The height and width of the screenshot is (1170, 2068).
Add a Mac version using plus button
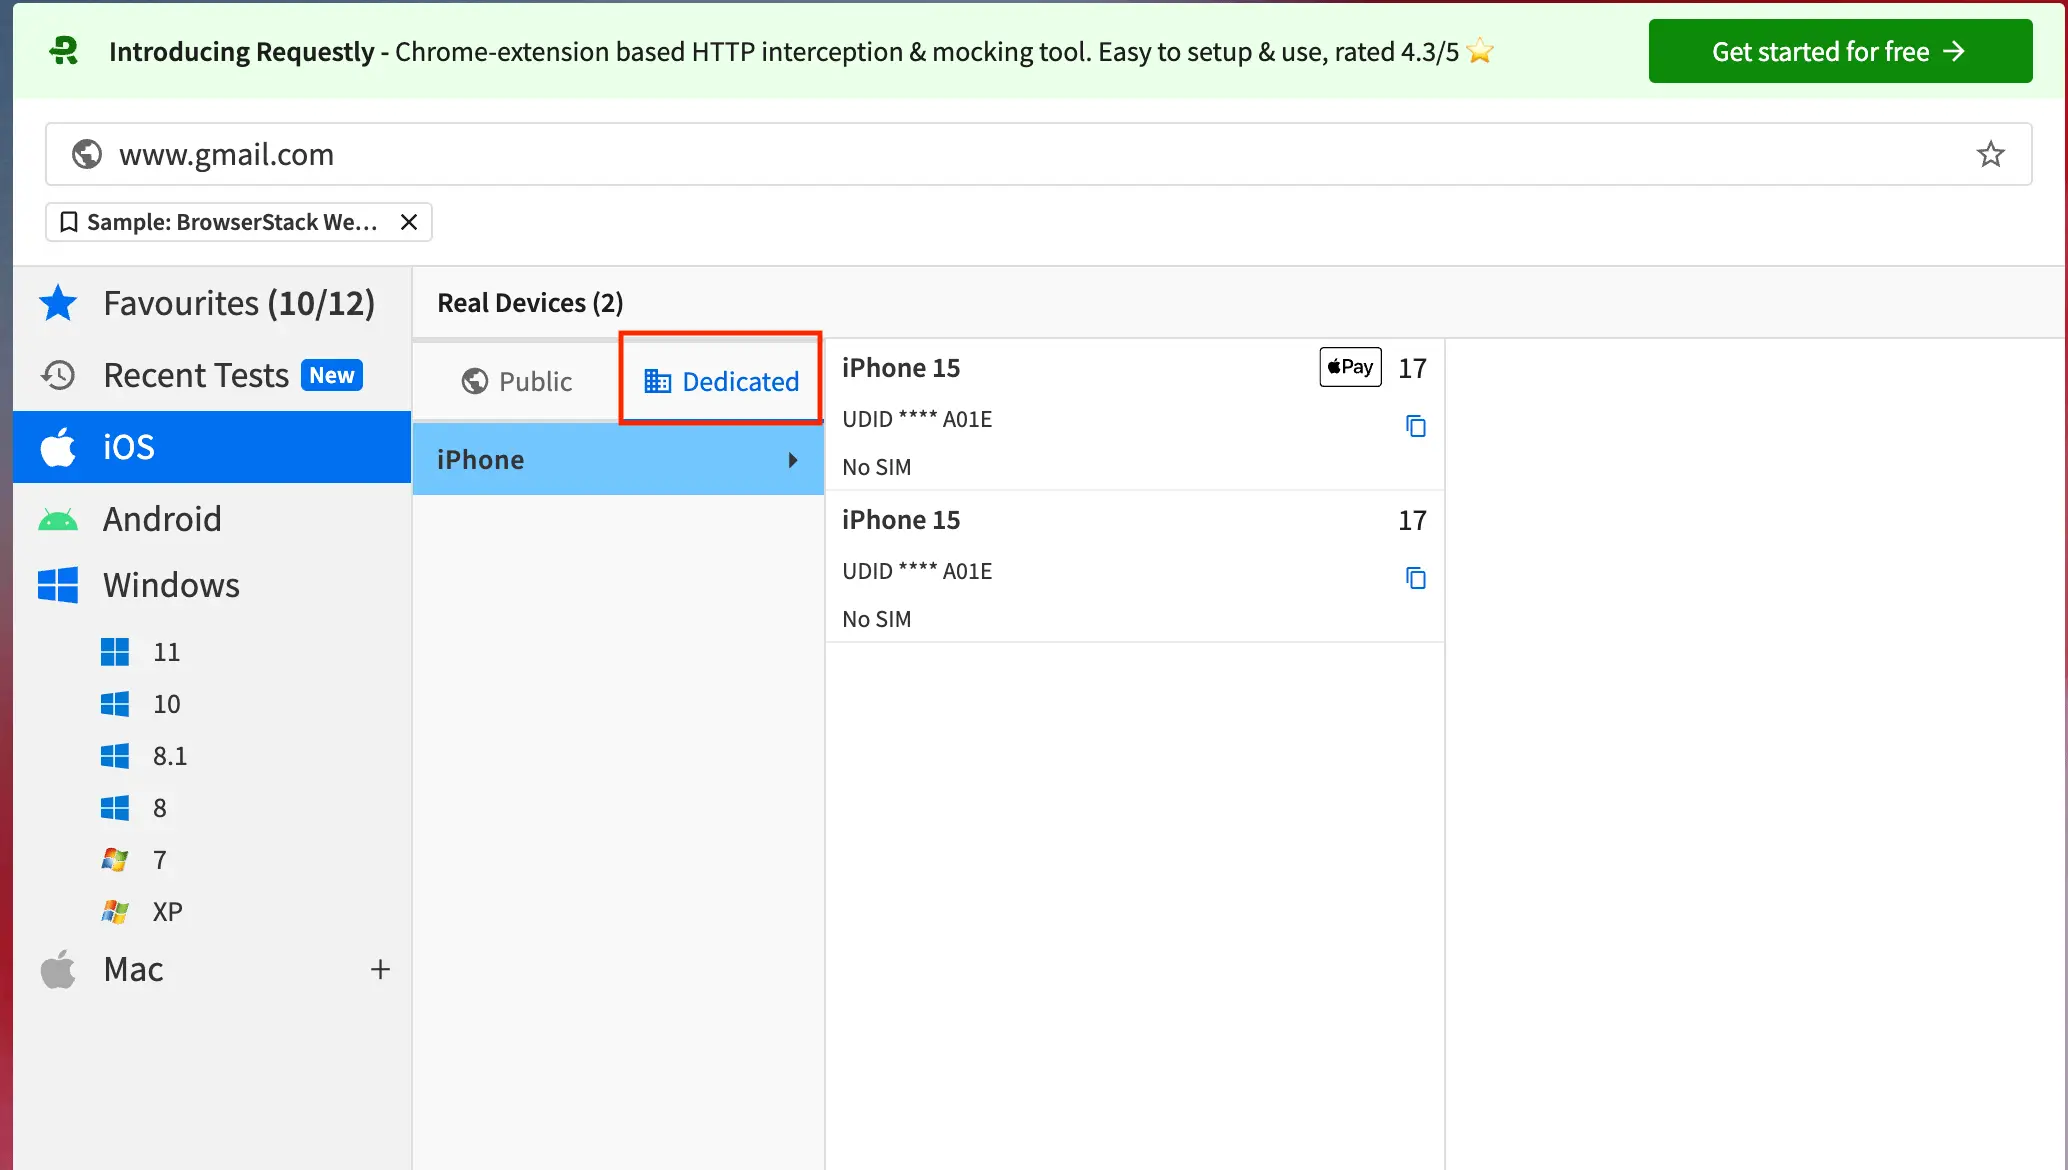click(x=380, y=968)
